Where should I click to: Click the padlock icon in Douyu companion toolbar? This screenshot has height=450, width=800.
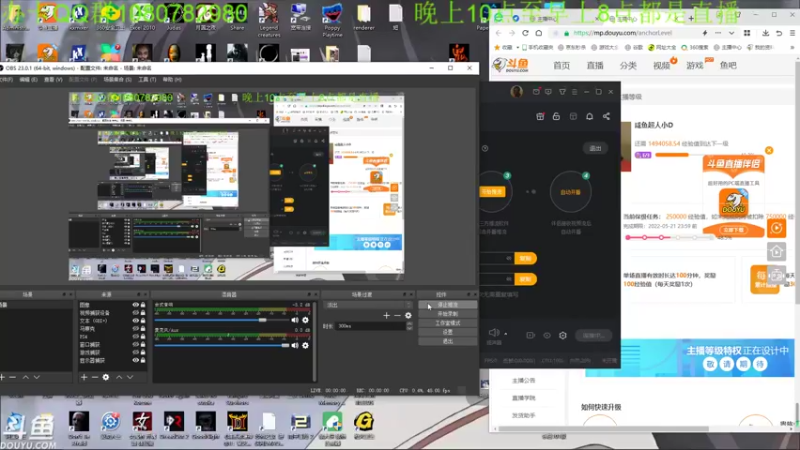point(556,116)
